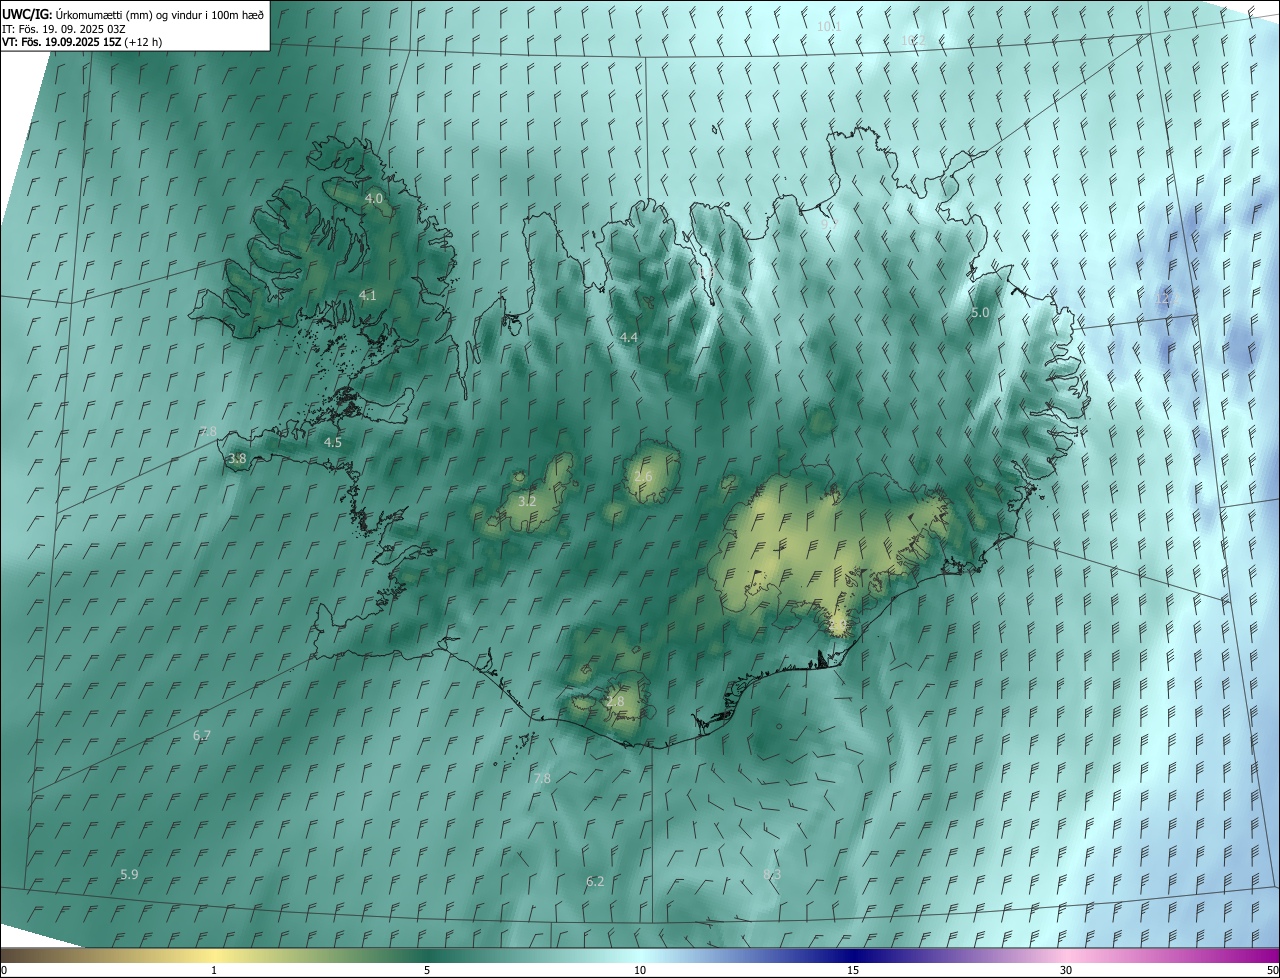This screenshot has height=978, width=1280.
Task: Click the legend tick label 15
Action: pos(853,971)
